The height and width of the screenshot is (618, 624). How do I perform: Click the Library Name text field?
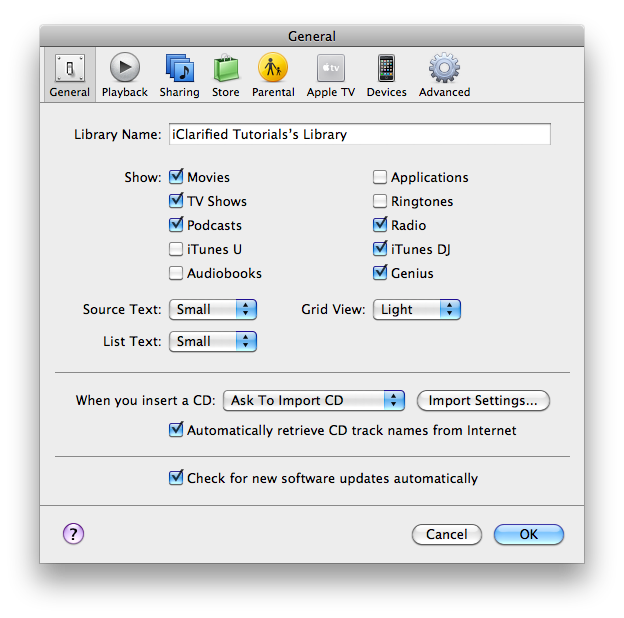pyautogui.click(x=360, y=134)
